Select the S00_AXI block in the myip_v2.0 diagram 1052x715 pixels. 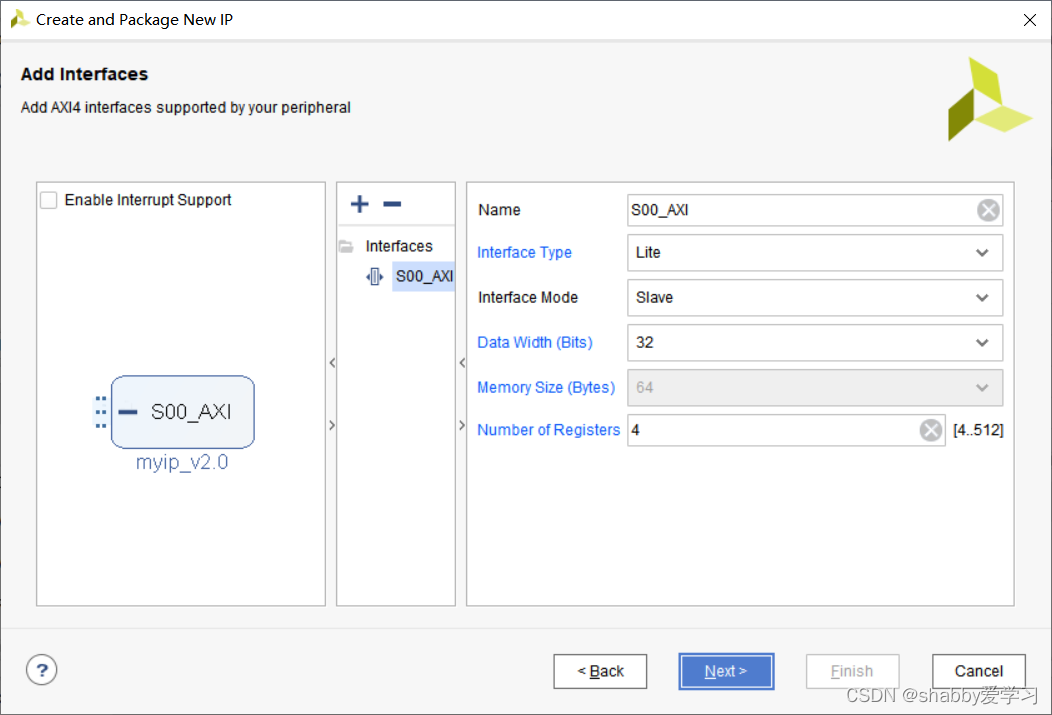tap(182, 412)
